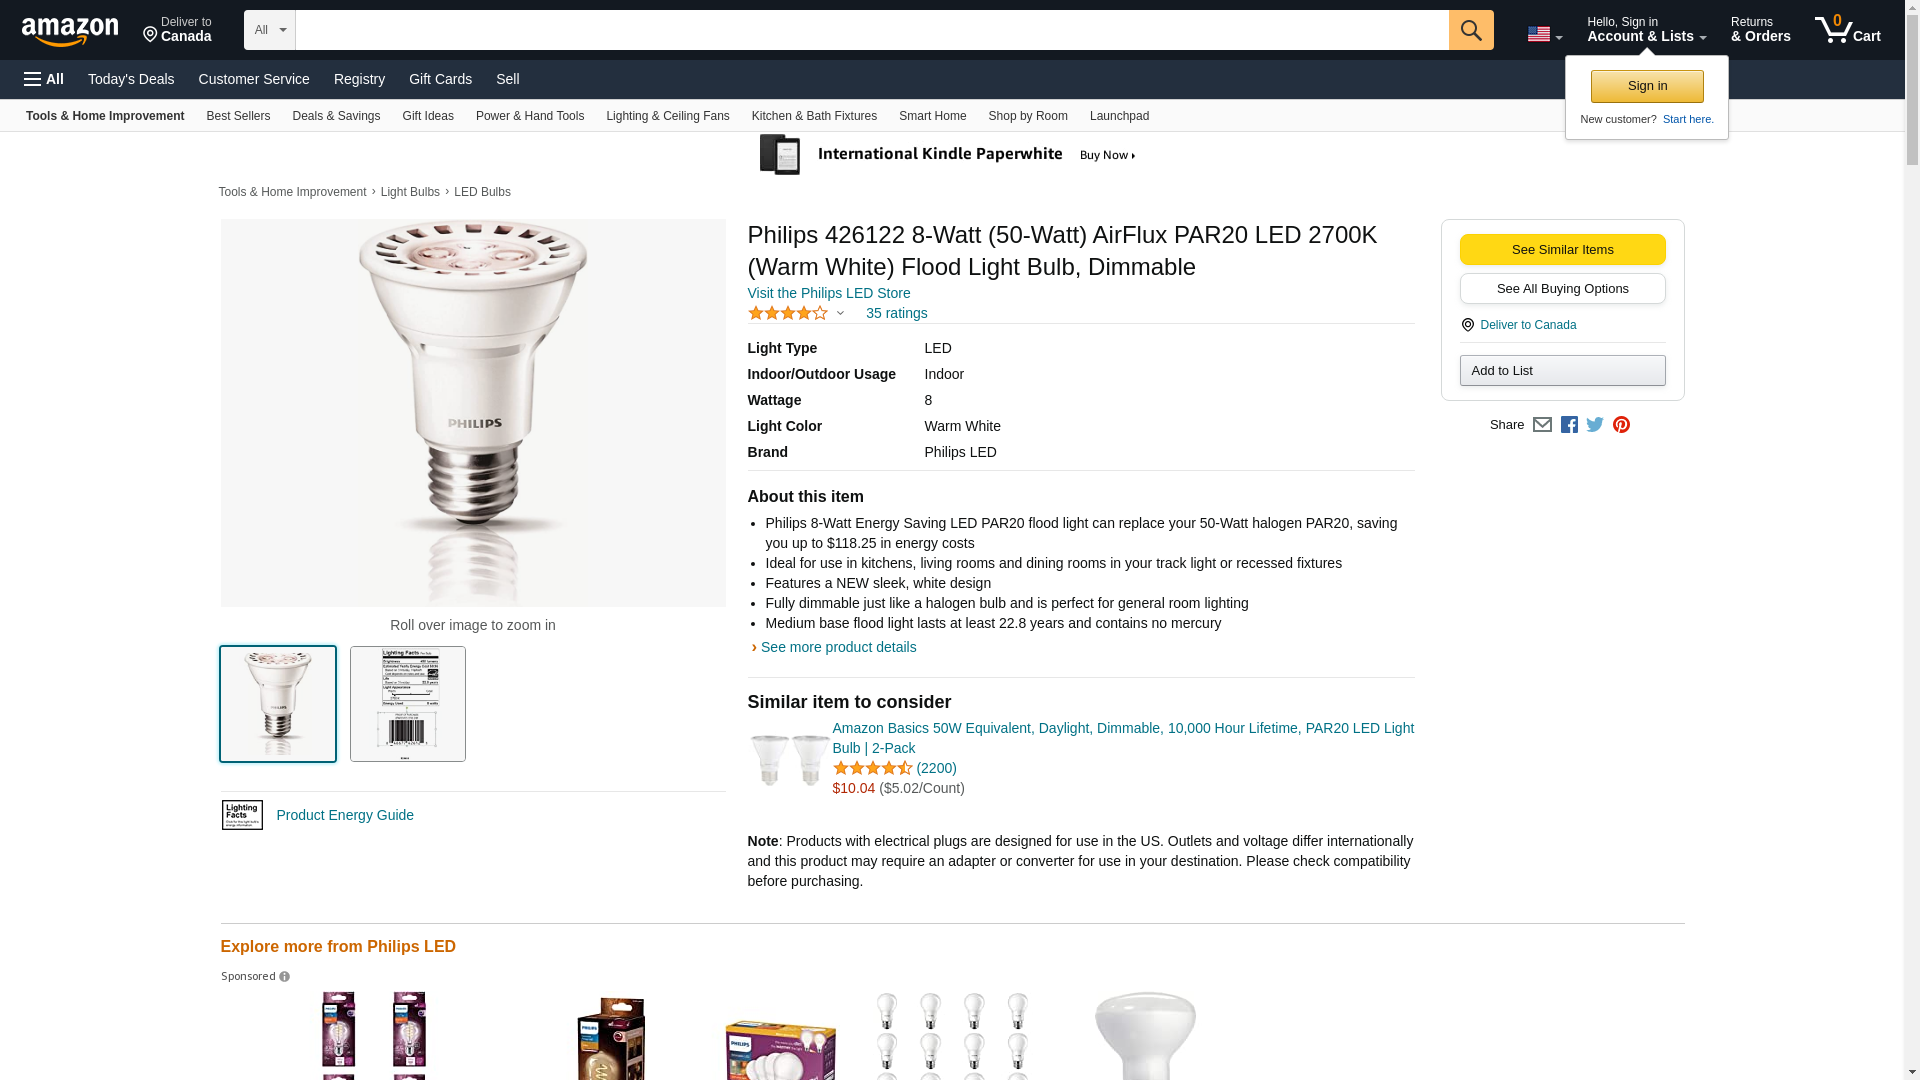The image size is (1920, 1080).
Task: Select Smart Home category tab
Action: pyautogui.click(x=932, y=116)
